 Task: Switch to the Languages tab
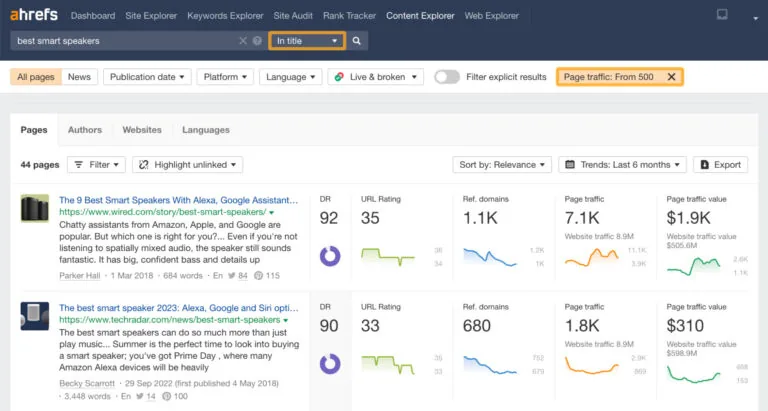[206, 130]
